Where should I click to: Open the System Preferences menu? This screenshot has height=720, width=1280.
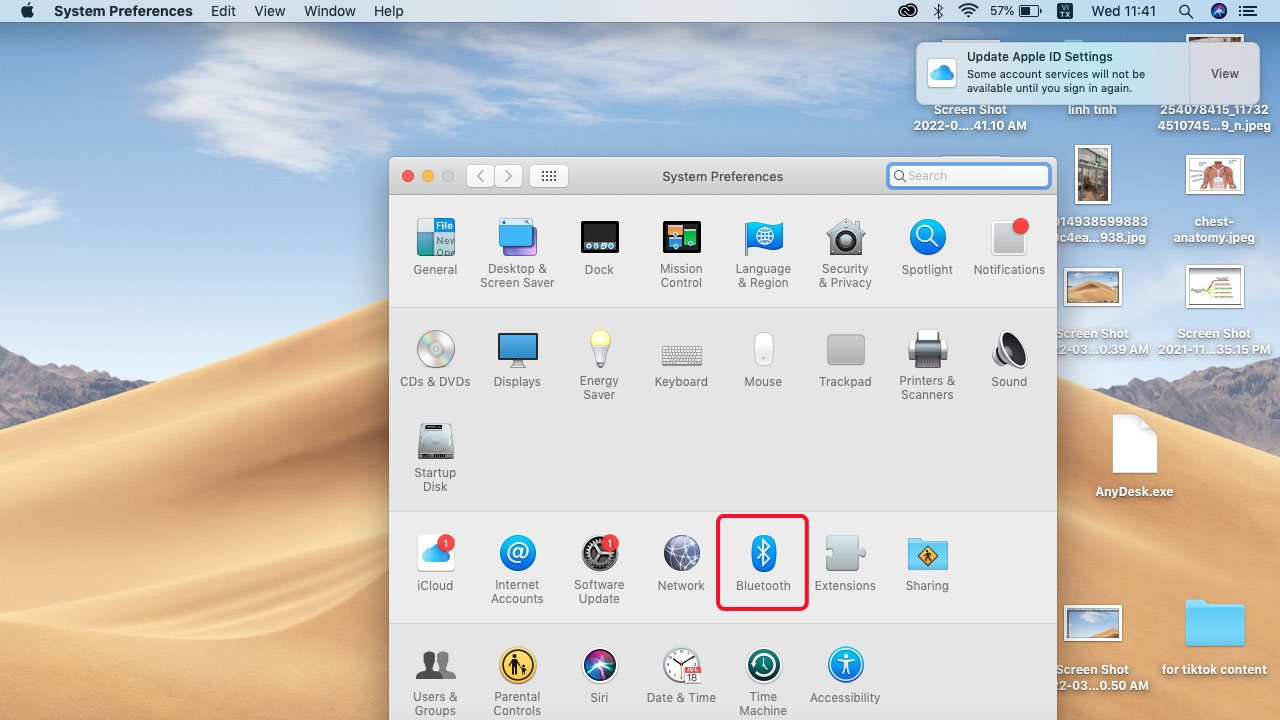(123, 11)
